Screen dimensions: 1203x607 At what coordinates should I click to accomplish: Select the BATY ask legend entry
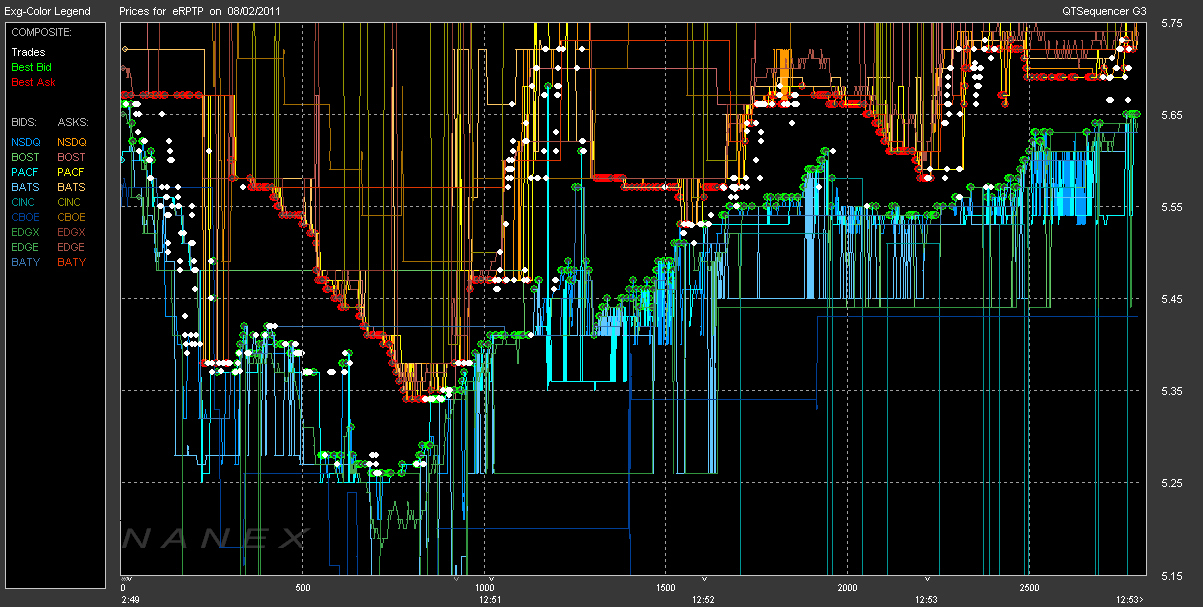click(x=71, y=262)
